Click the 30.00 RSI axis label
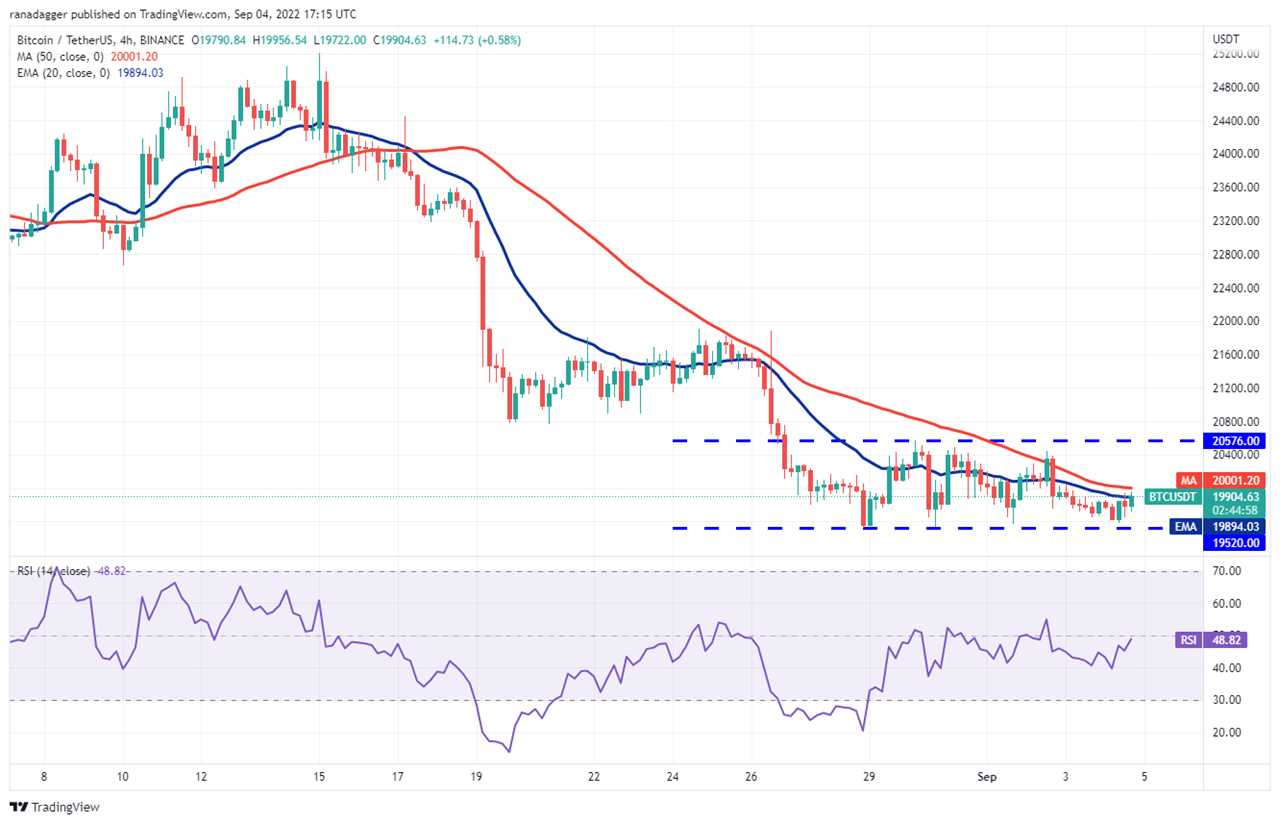This screenshot has height=824, width=1280. click(1227, 700)
